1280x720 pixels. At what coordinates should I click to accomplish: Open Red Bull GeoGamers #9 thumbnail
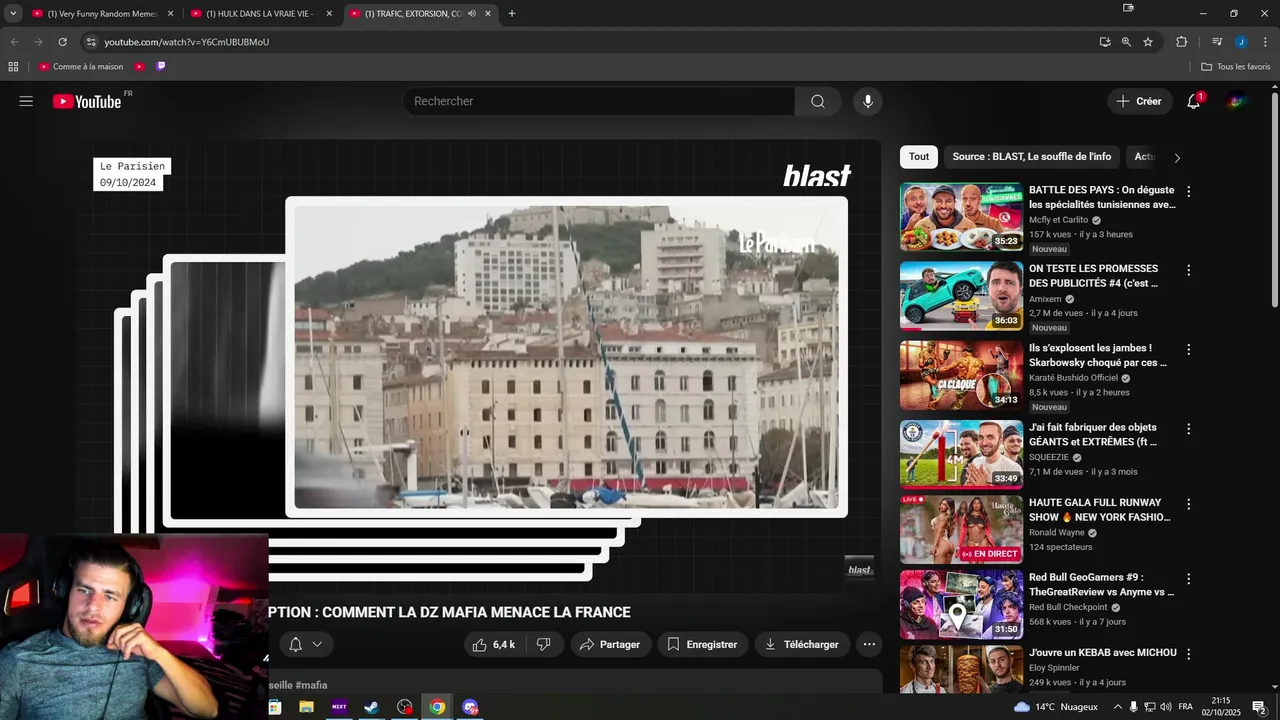point(961,604)
